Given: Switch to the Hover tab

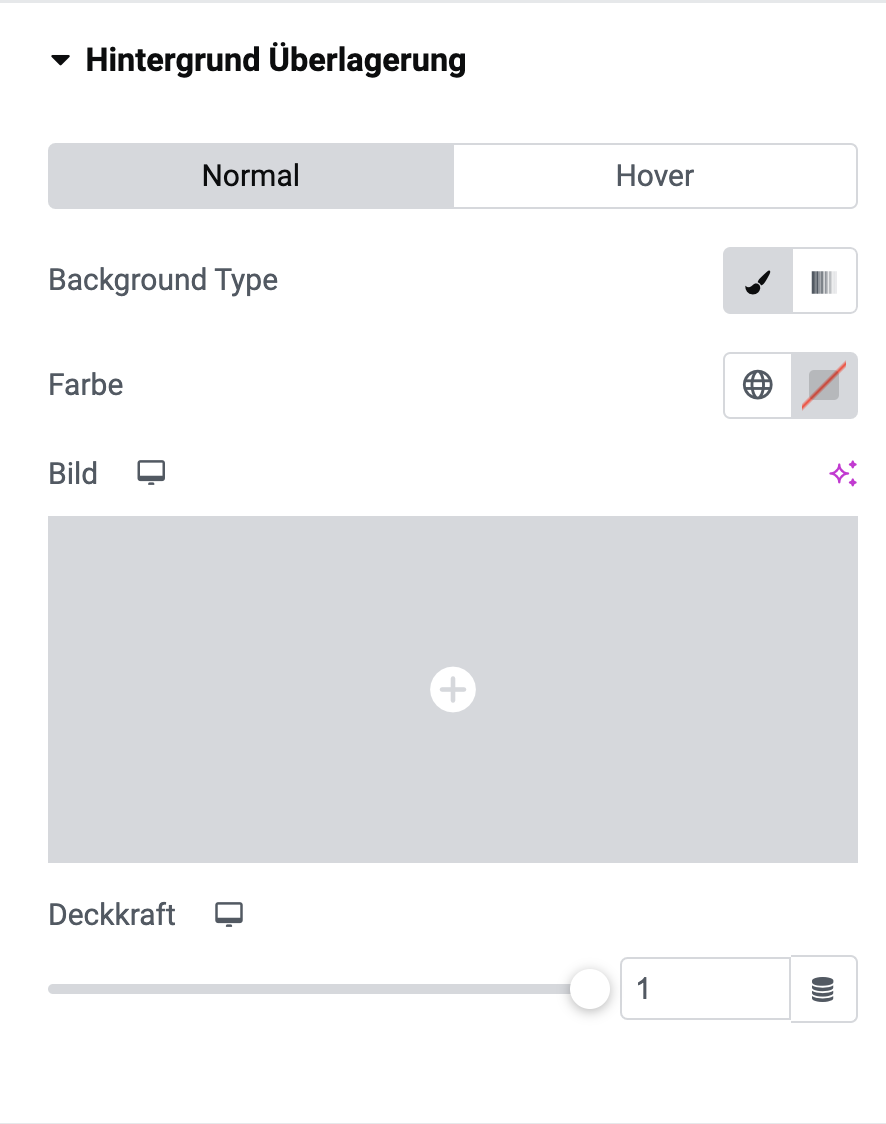Looking at the screenshot, I should 655,176.
